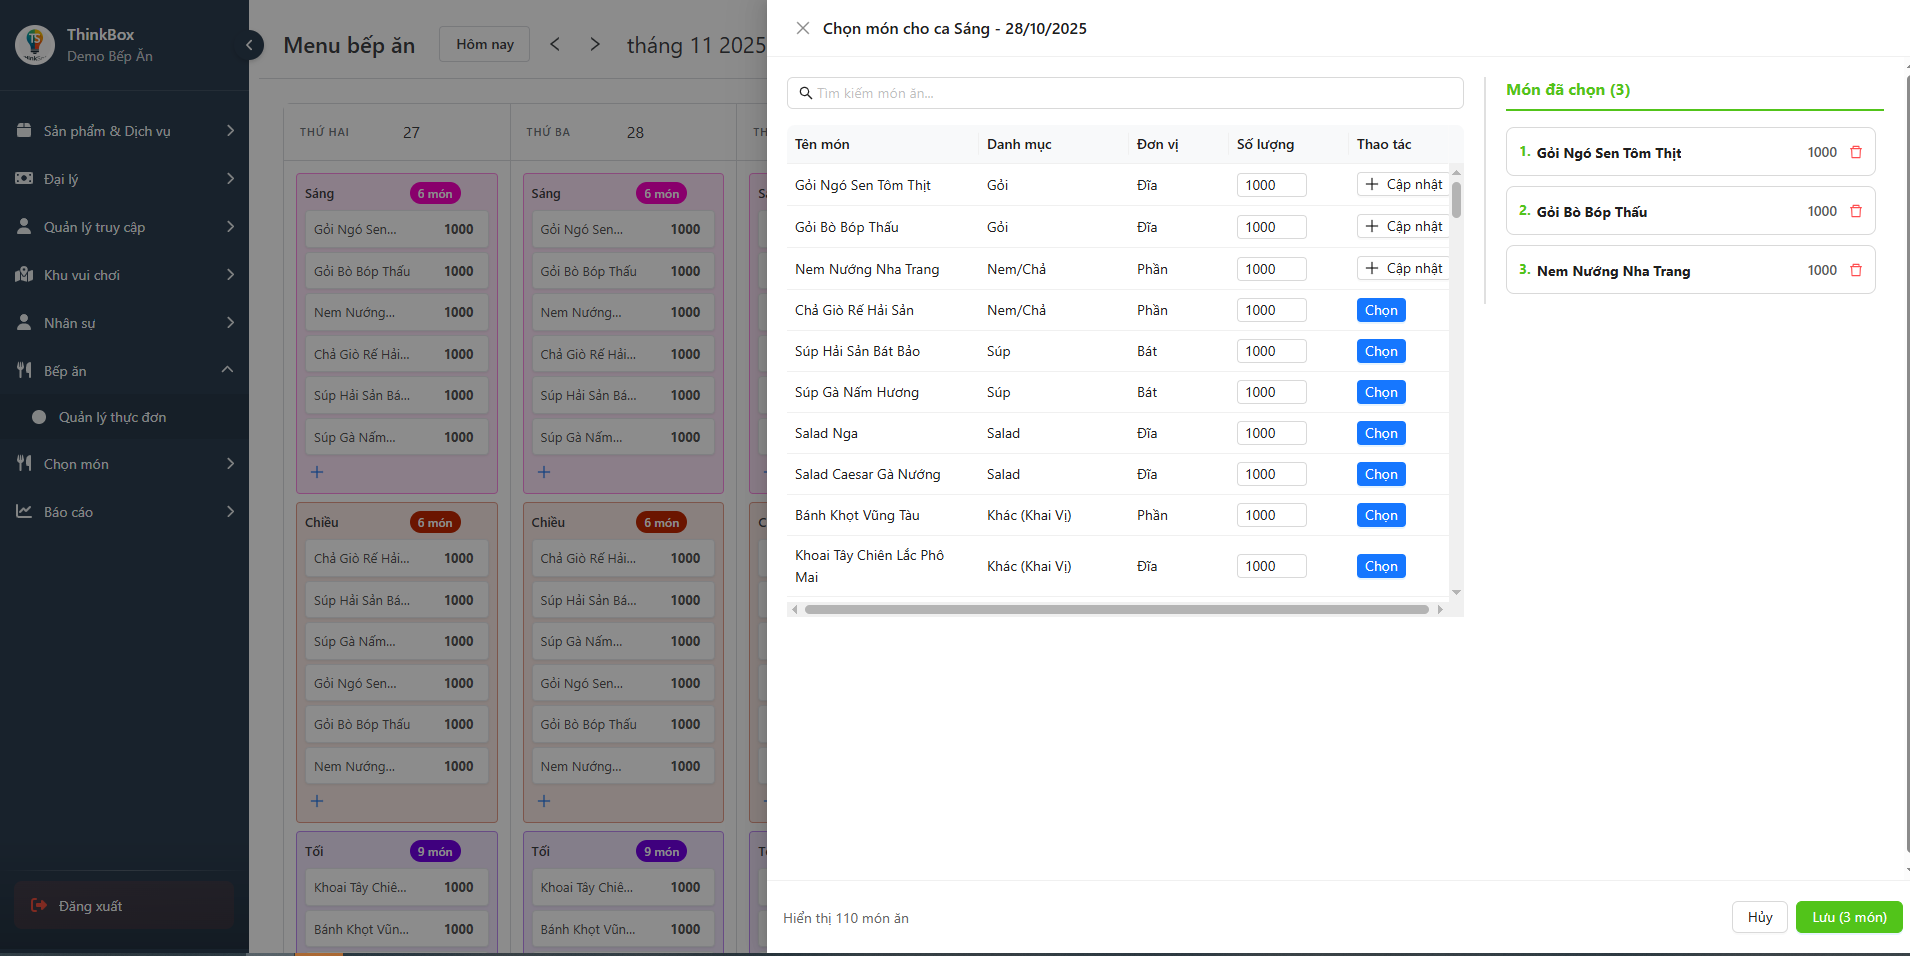Click trash icon for Gỏi Bò Bóp Thấu
This screenshot has width=1910, height=956.
point(1856,211)
